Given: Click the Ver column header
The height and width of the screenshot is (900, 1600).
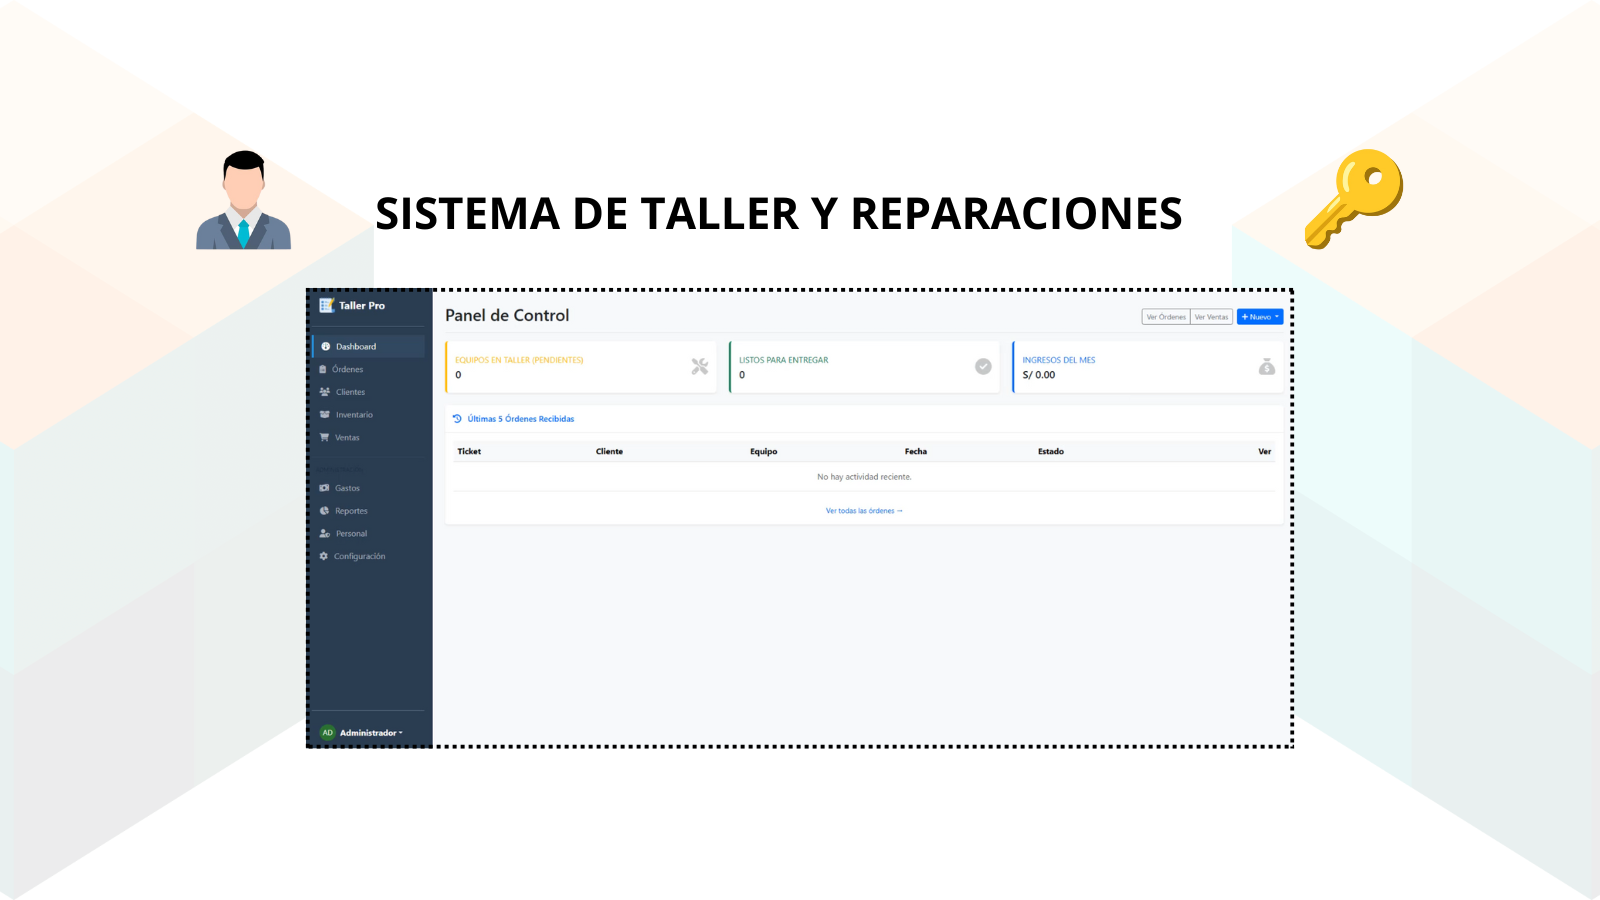Looking at the screenshot, I should click(x=1265, y=452).
